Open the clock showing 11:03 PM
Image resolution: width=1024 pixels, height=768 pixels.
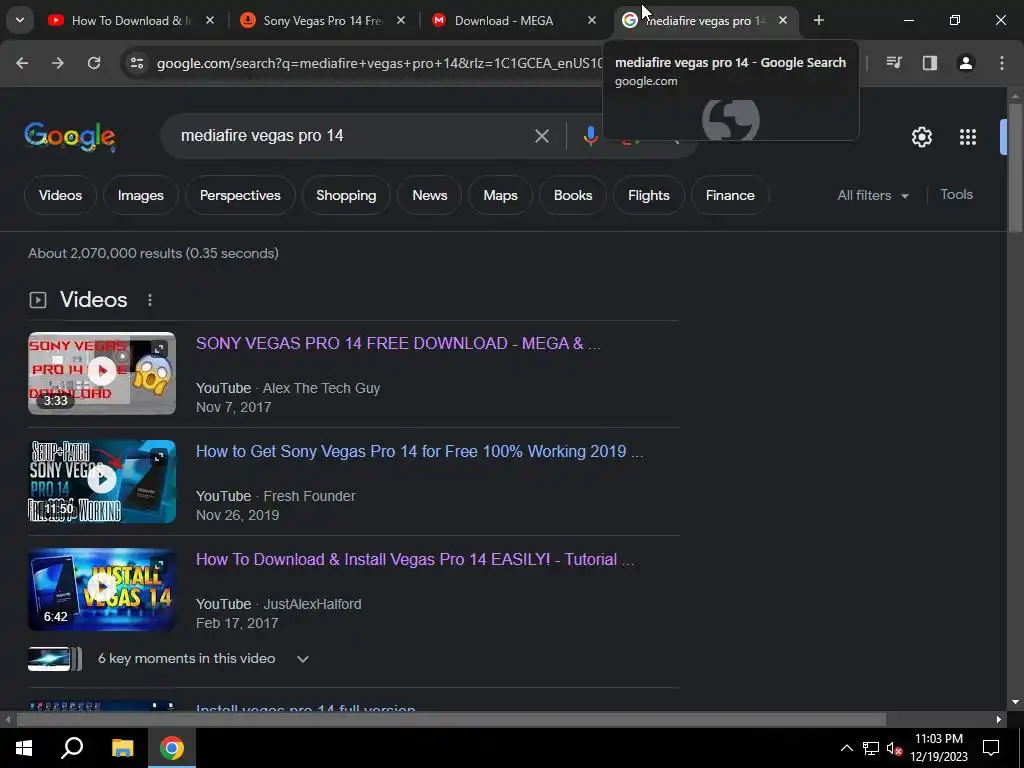(939, 748)
